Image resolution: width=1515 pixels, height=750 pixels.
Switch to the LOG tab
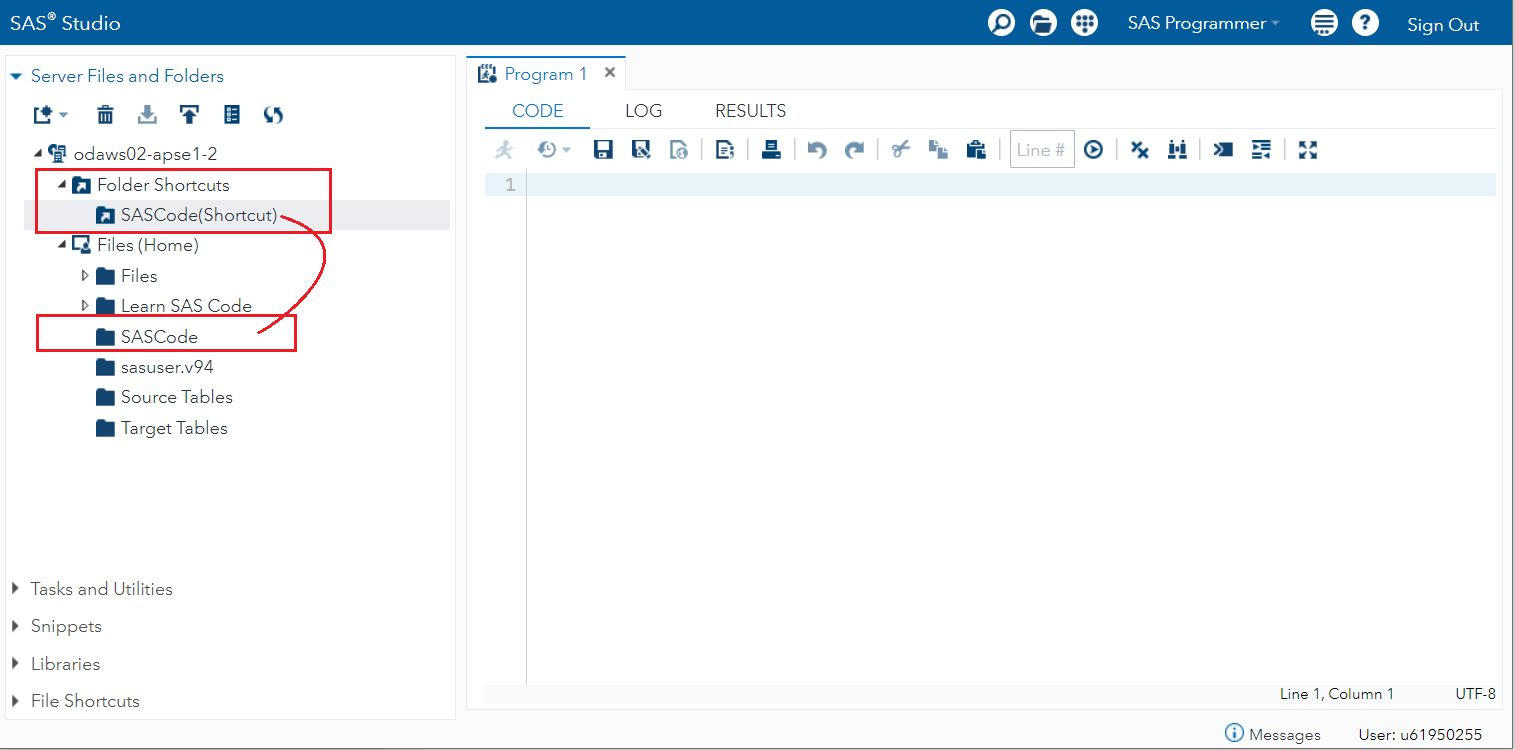tap(643, 110)
